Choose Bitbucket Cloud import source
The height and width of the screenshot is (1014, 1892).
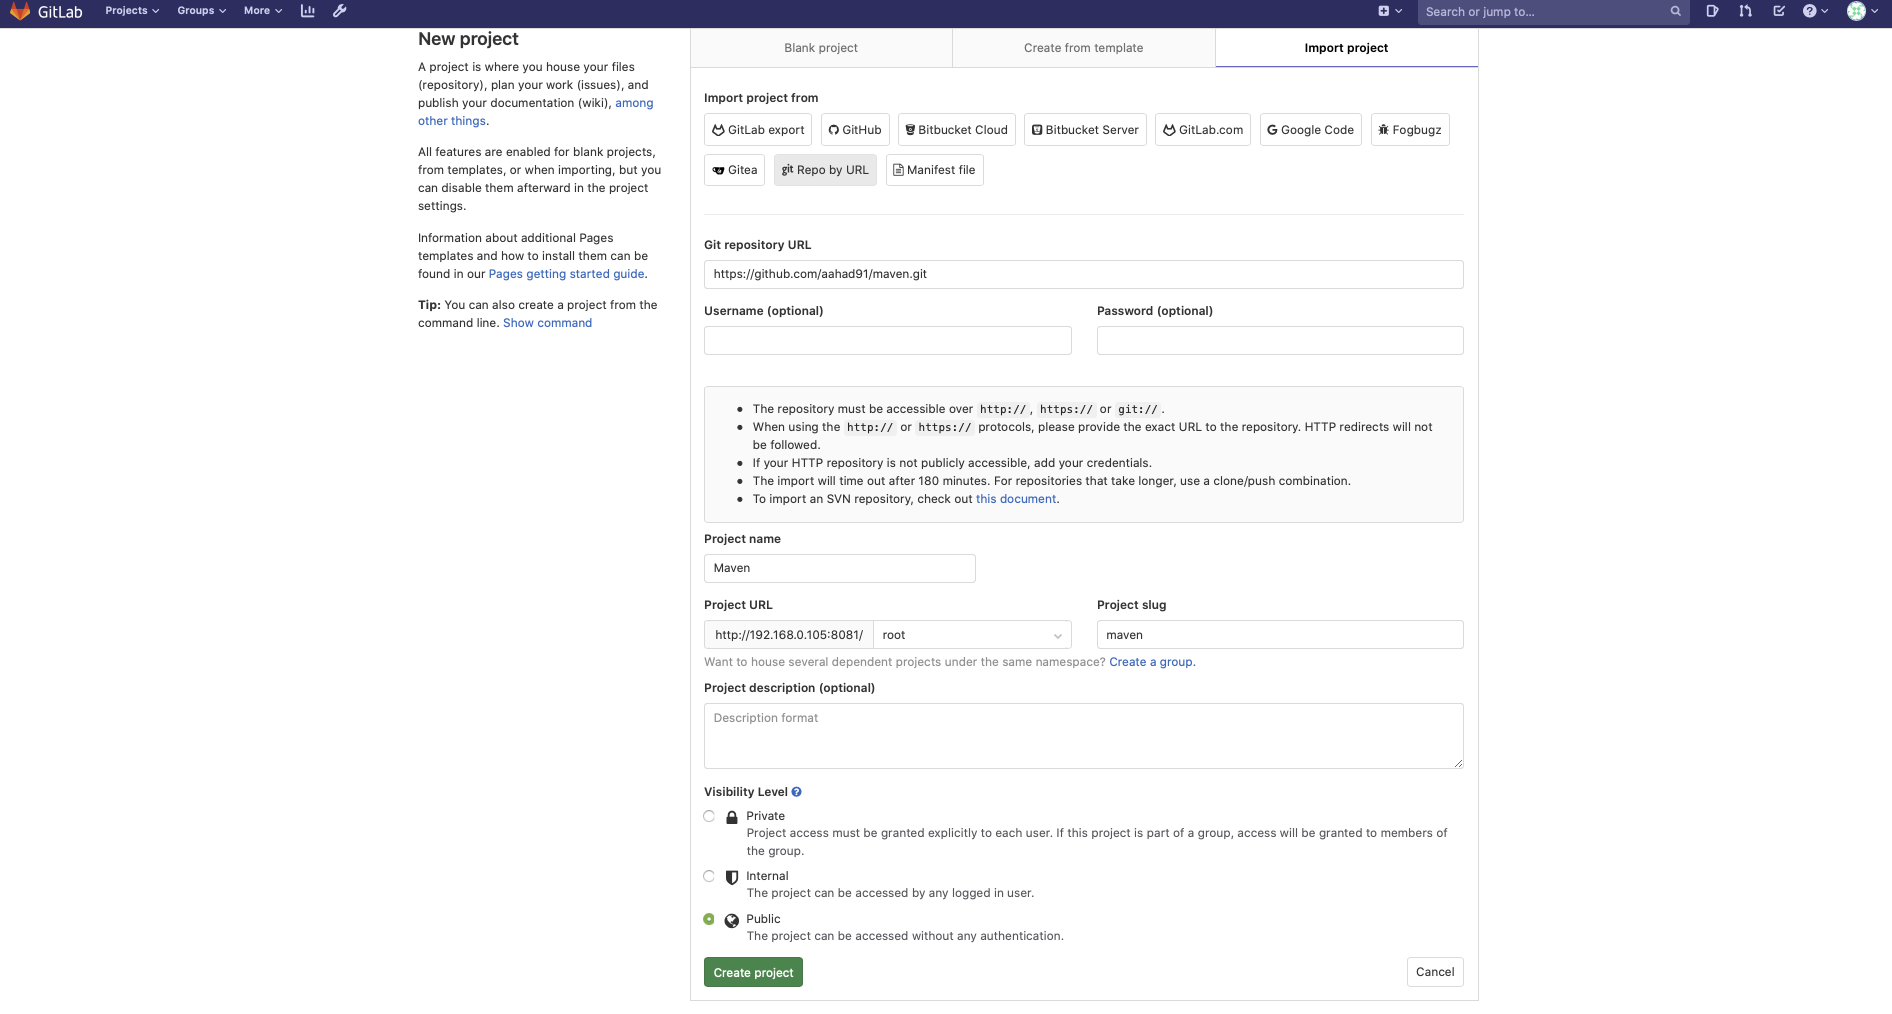pyautogui.click(x=957, y=130)
